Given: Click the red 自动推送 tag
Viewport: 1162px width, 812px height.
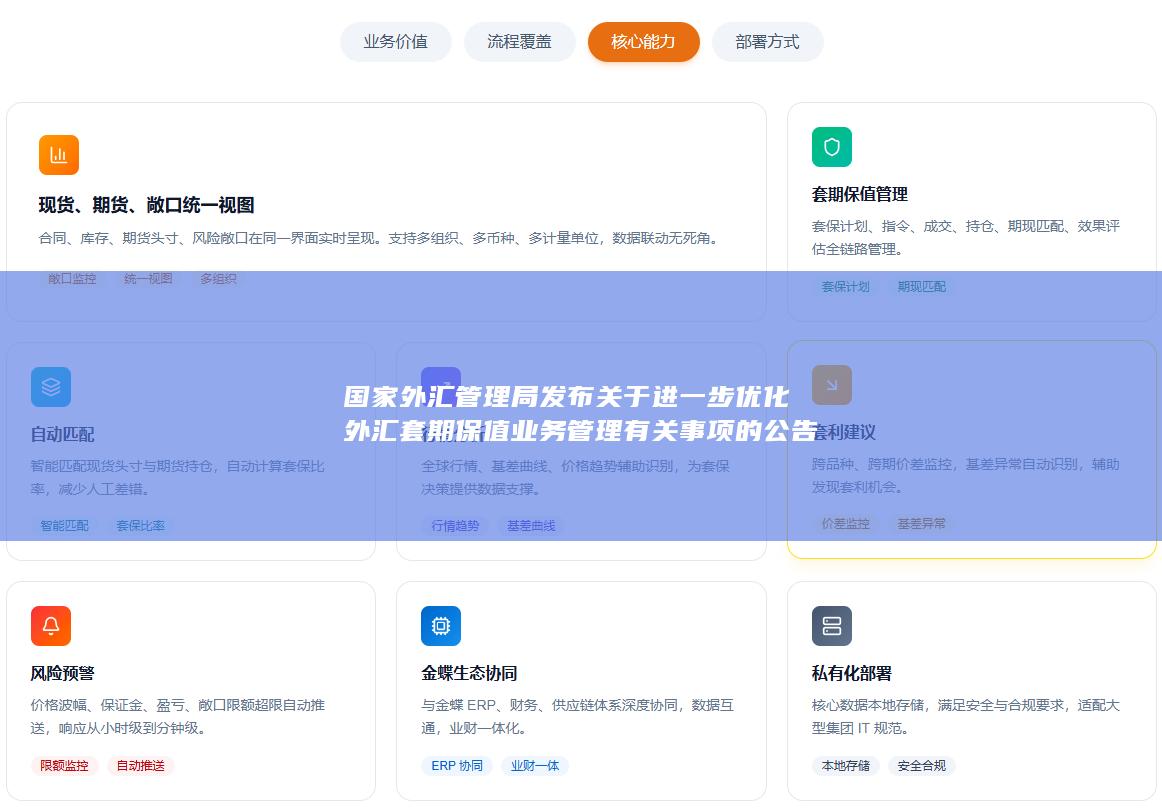Looking at the screenshot, I should (x=141, y=766).
